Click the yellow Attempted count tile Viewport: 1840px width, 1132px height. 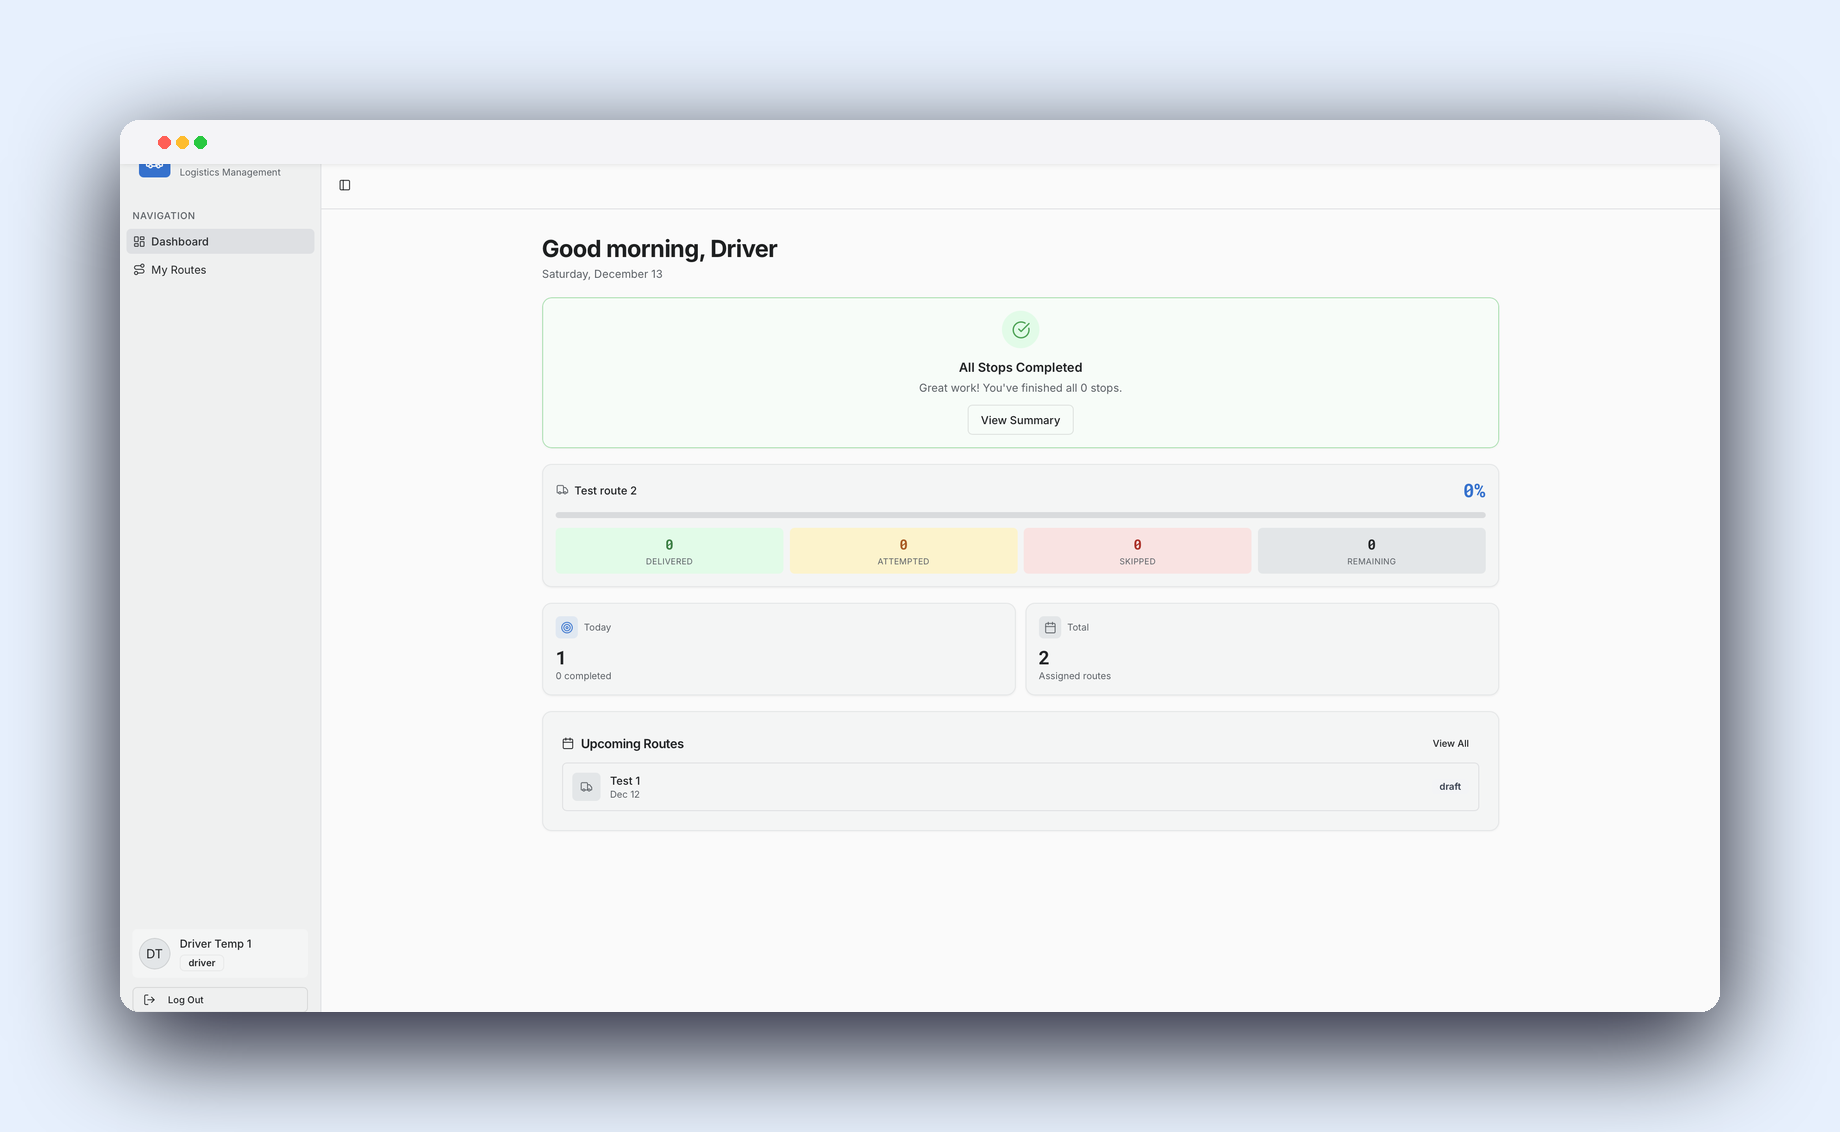pyautogui.click(x=903, y=551)
